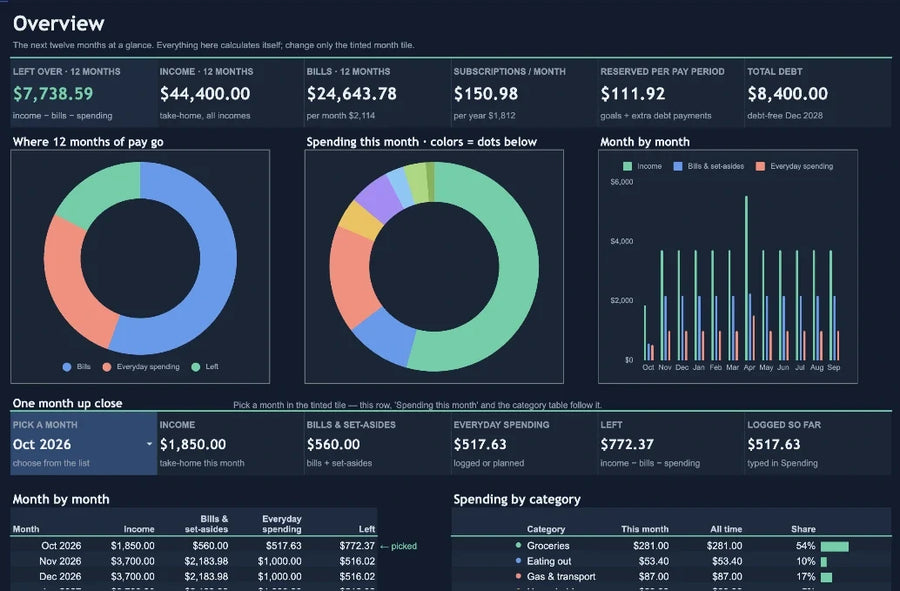Click the All time column header
The height and width of the screenshot is (591, 900).
(x=726, y=529)
